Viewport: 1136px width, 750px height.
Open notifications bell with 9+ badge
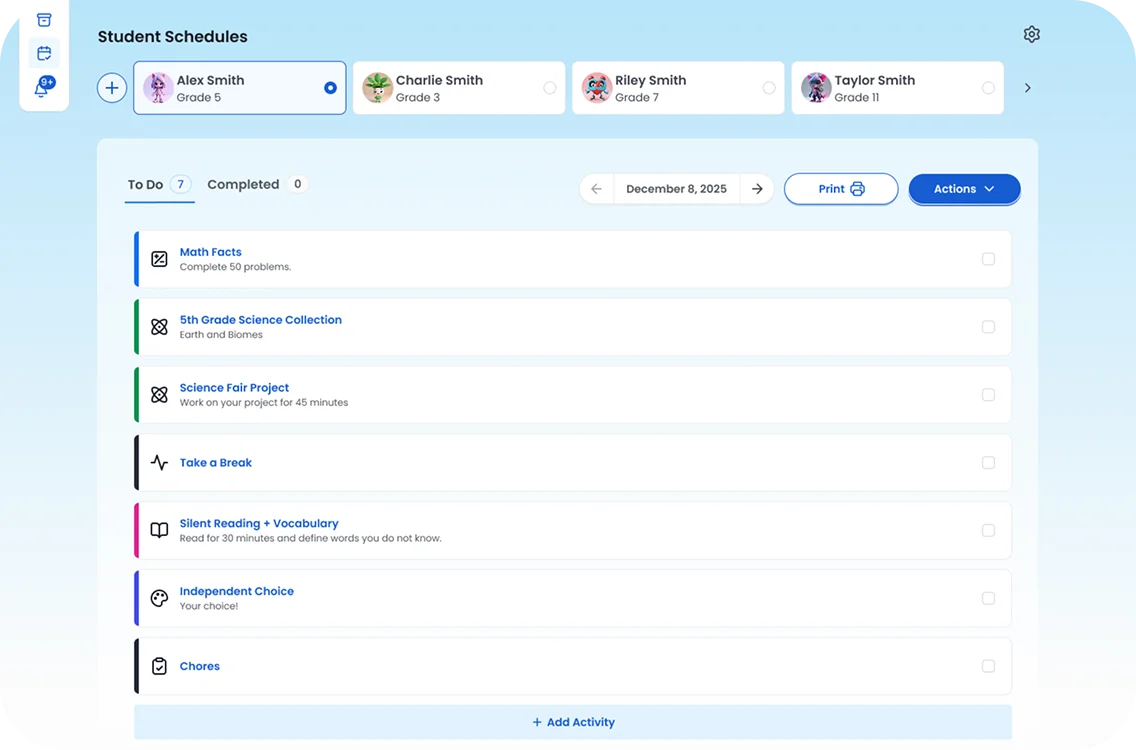pos(43,88)
